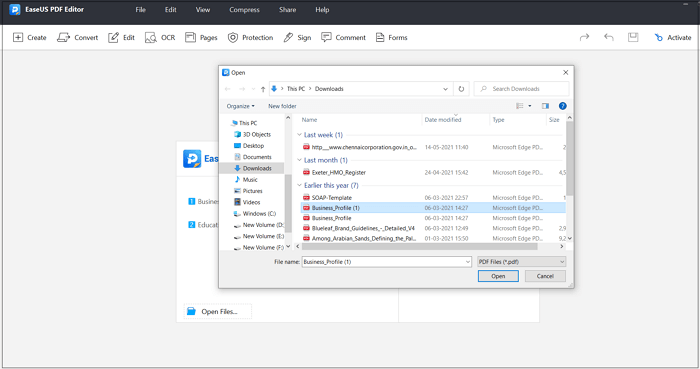Select Desktop in navigation pane
Image resolution: width=700 pixels, height=369 pixels.
pos(249,146)
